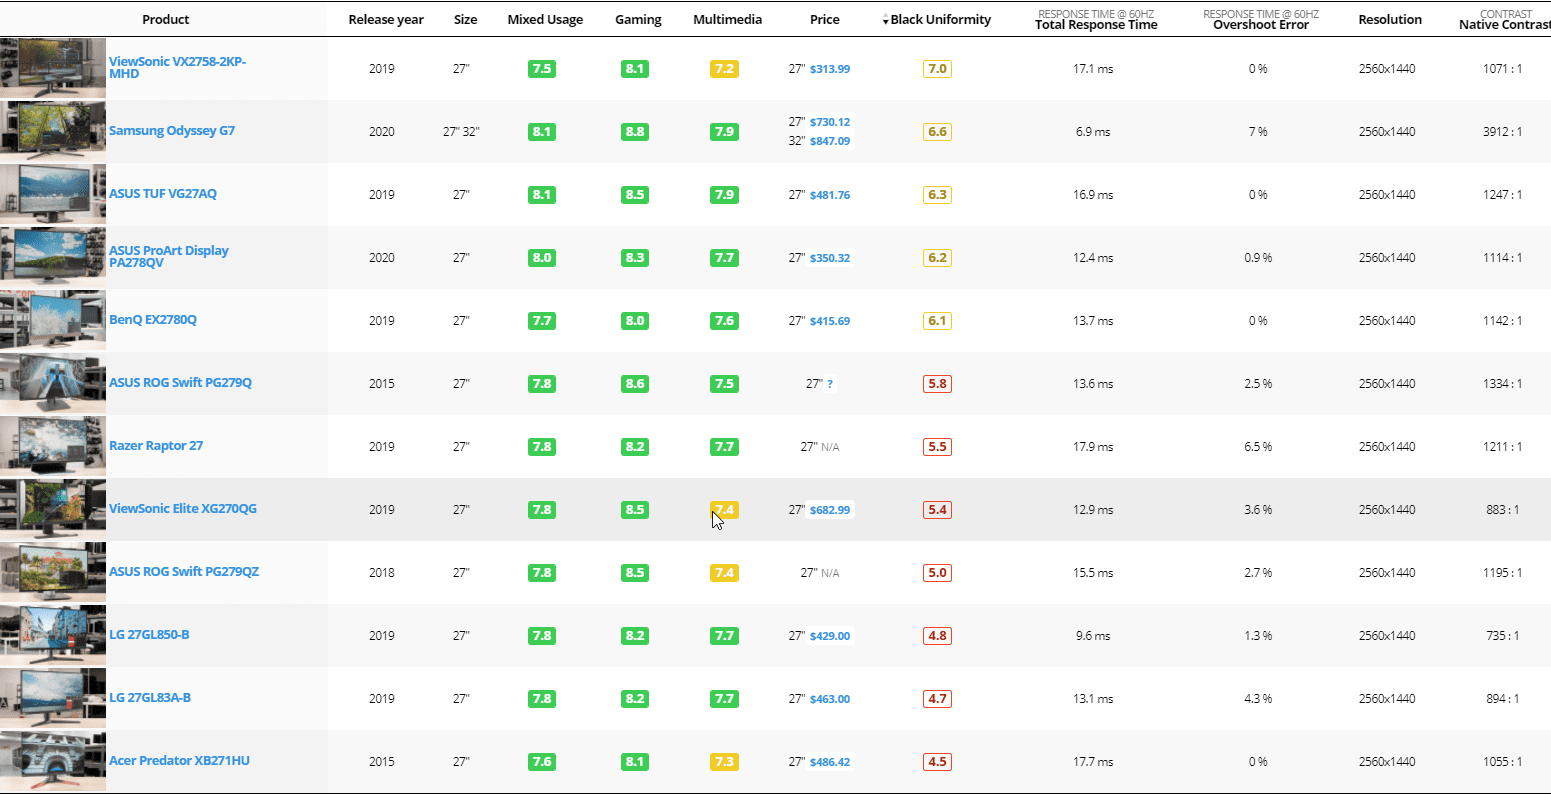This screenshot has width=1551, height=794.
Task: Open ASUS ProArt Display PA278QV link
Action: (x=169, y=257)
